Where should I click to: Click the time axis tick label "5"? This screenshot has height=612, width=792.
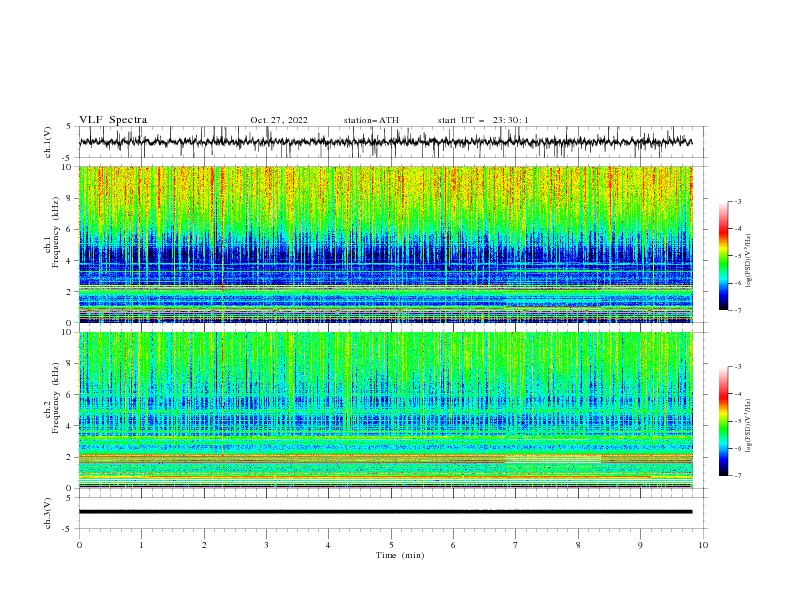pos(391,545)
